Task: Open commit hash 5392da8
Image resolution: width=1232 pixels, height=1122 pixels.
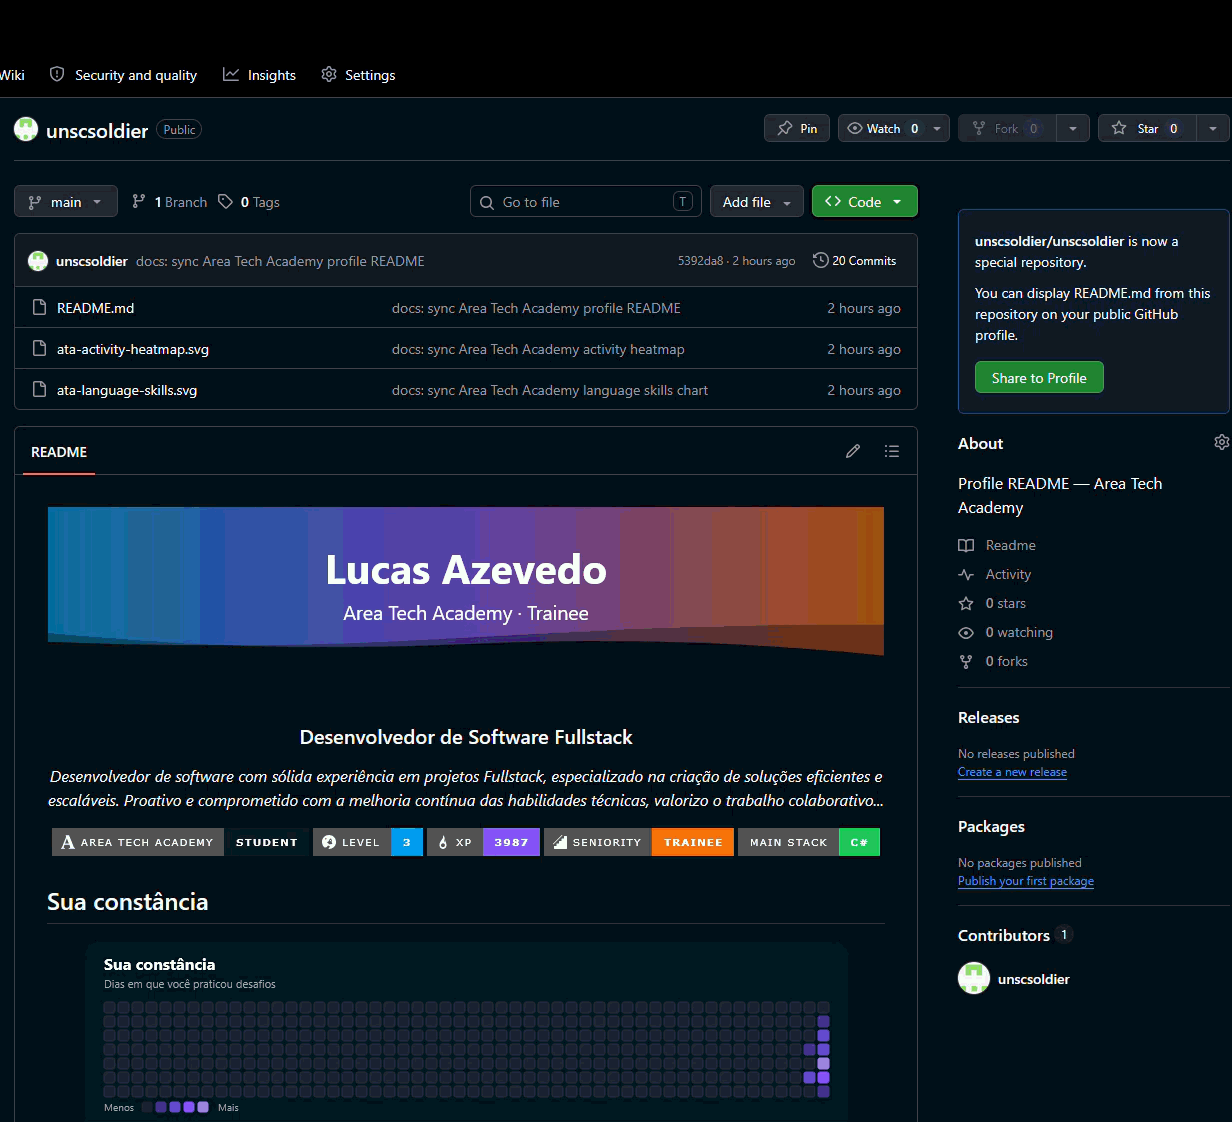Action: pos(700,261)
